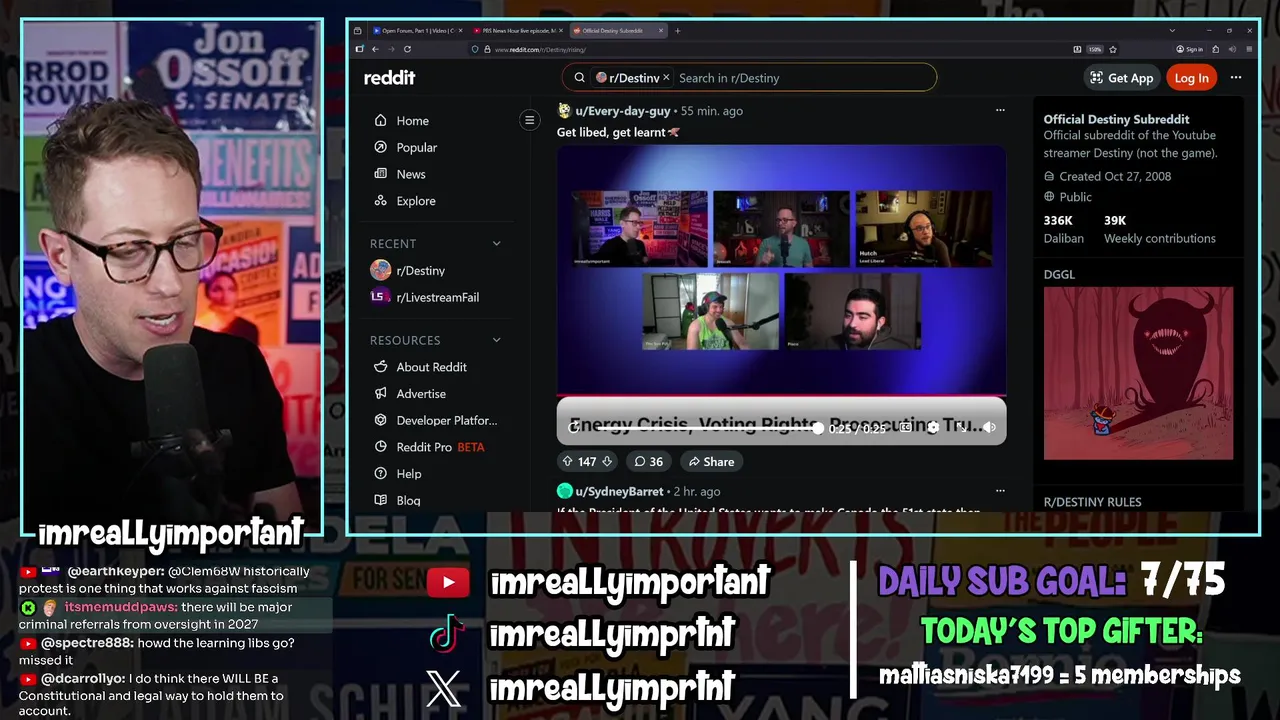
Task: Open a new browser tab
Action: 677,31
